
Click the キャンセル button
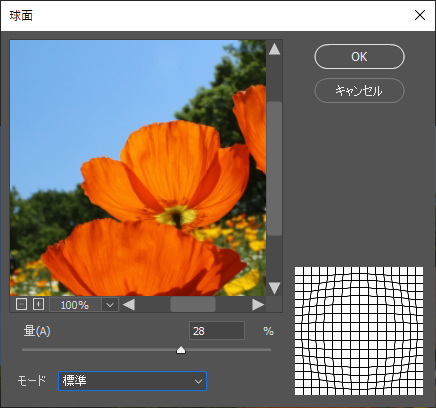tap(359, 90)
